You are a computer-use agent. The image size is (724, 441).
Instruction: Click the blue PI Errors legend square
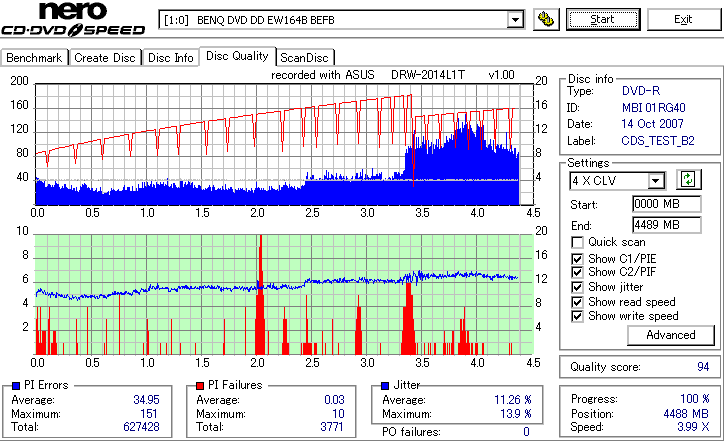tap(16, 386)
